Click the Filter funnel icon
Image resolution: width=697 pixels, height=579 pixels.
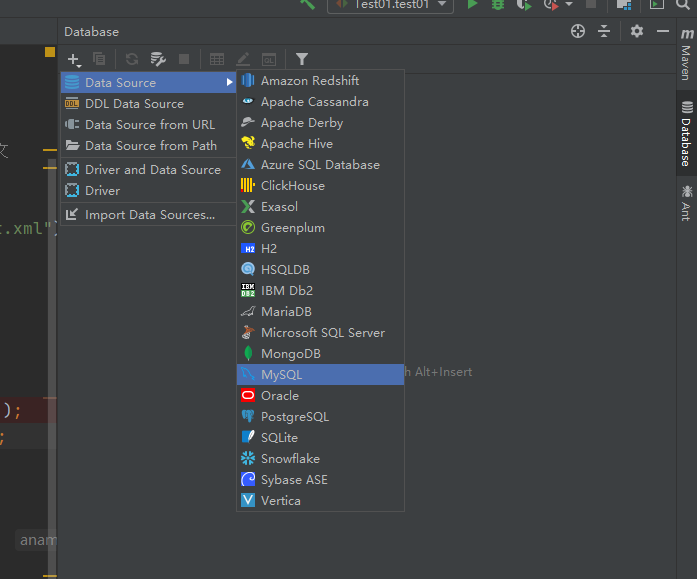pos(302,59)
